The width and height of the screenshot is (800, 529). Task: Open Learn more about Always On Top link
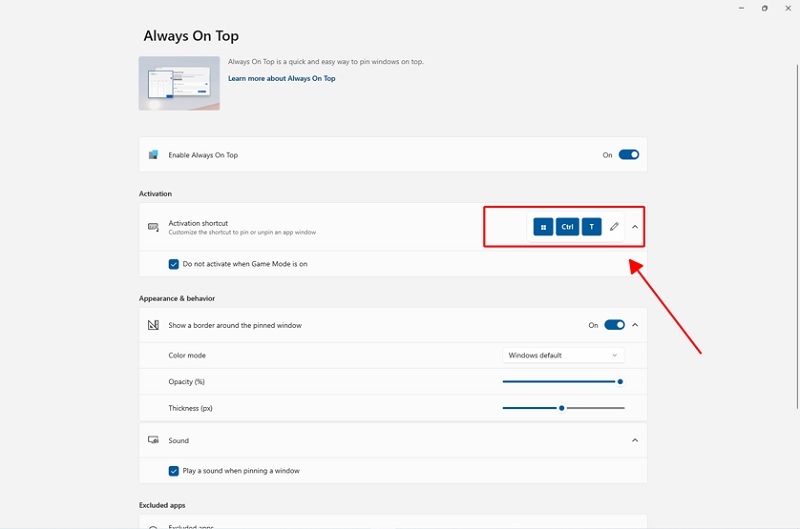click(x=281, y=78)
